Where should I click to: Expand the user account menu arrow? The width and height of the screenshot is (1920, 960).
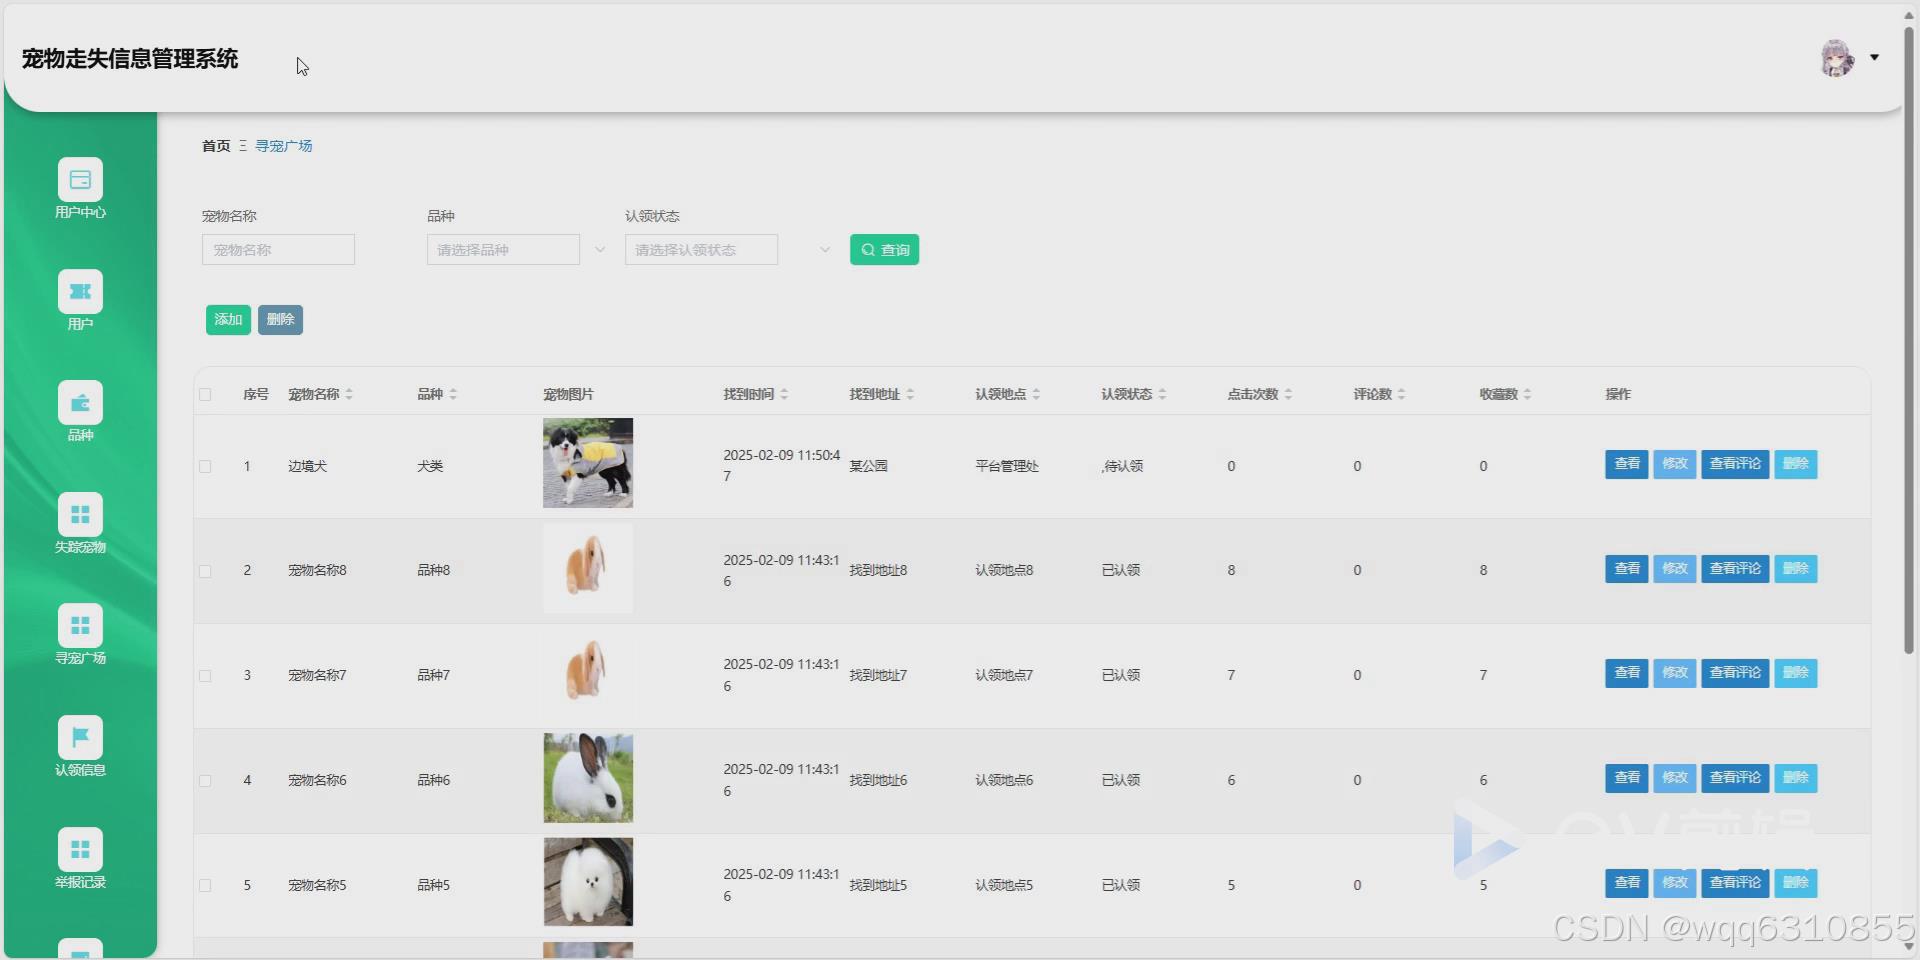click(1875, 58)
